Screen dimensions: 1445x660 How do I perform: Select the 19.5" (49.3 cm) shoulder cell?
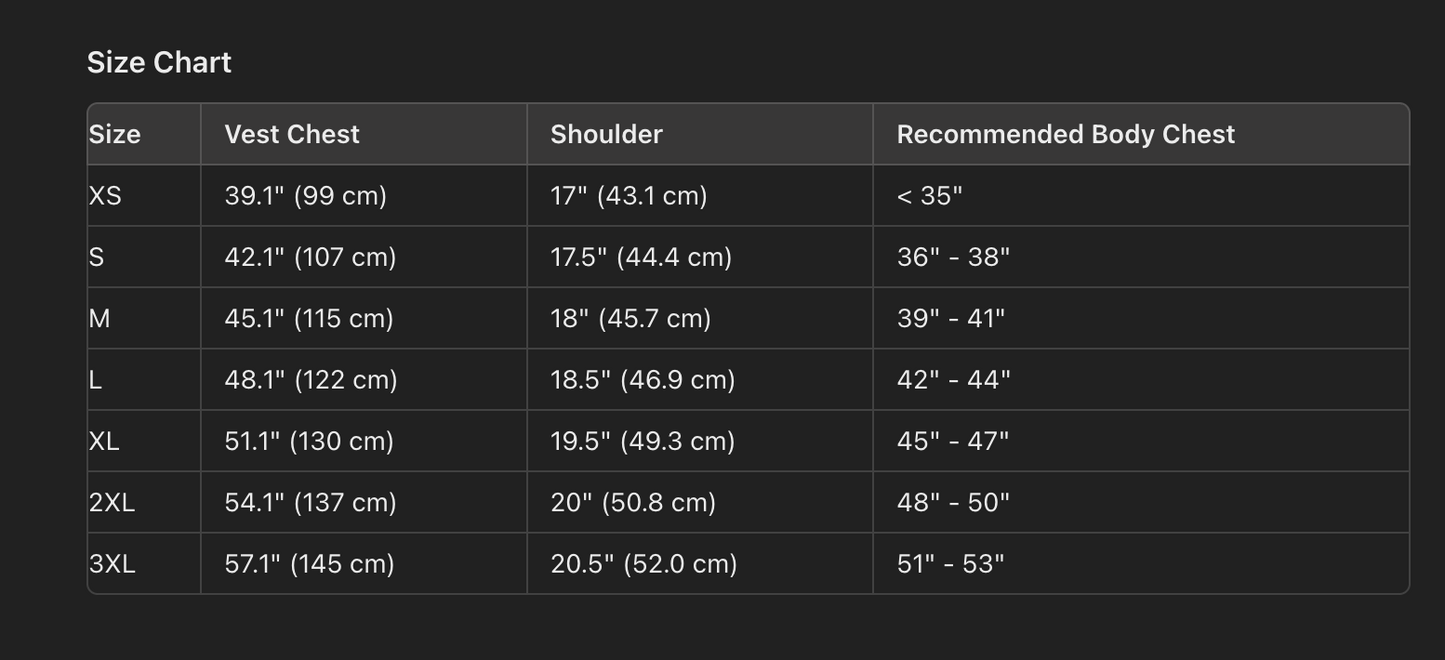pyautogui.click(x=642, y=441)
